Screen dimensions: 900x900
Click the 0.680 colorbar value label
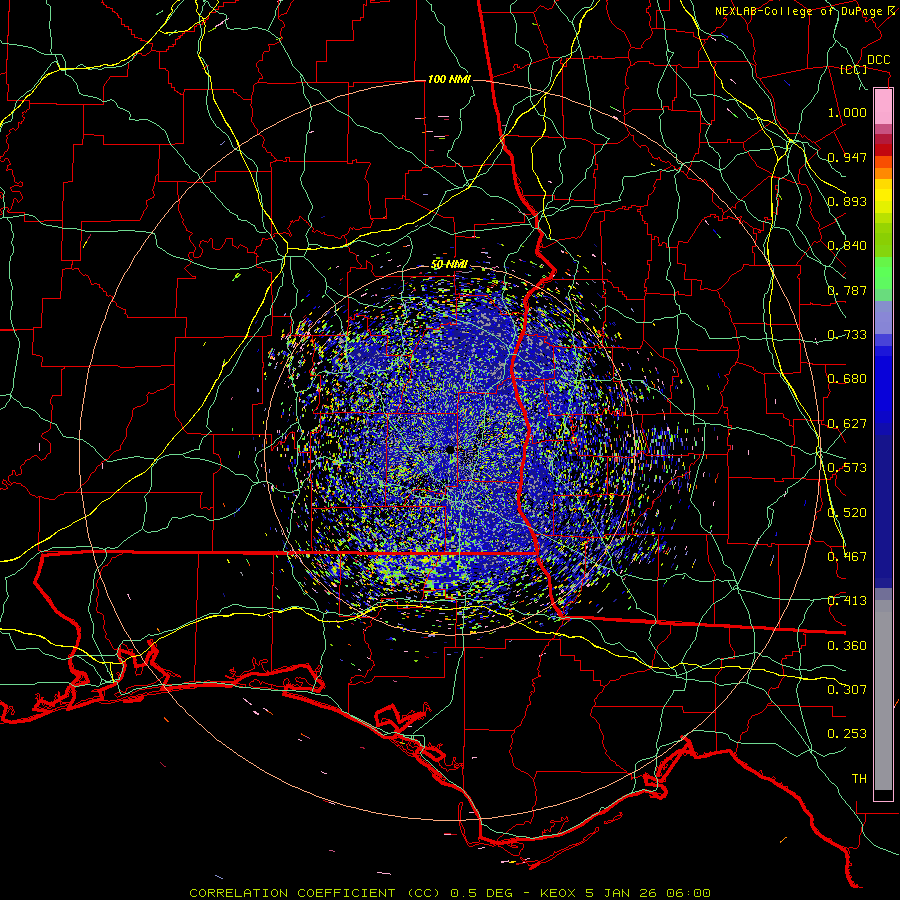pos(847,379)
